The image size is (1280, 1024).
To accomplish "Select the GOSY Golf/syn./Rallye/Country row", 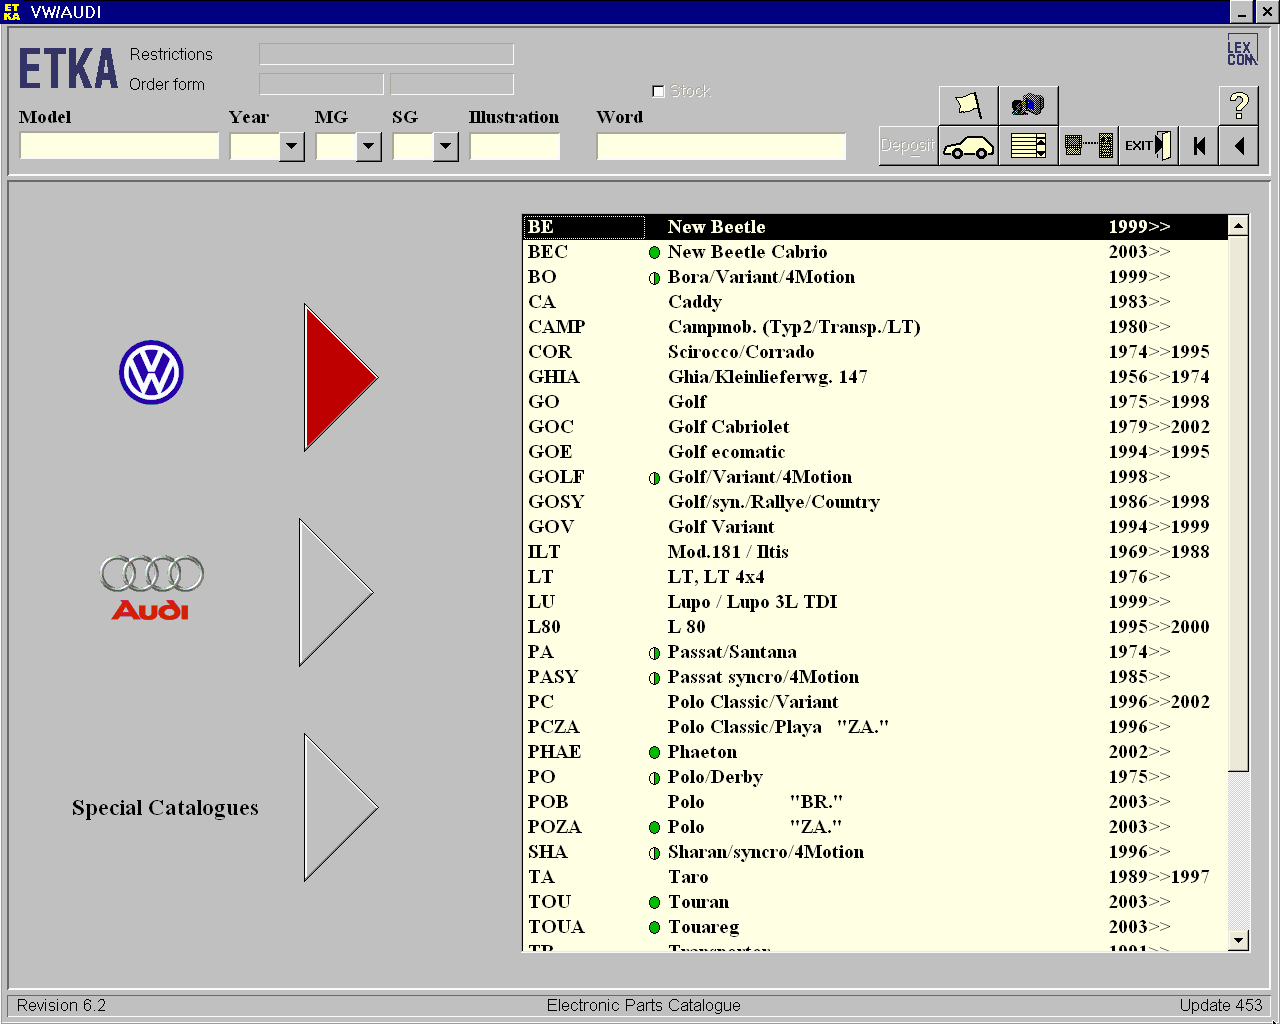I will point(875,502).
